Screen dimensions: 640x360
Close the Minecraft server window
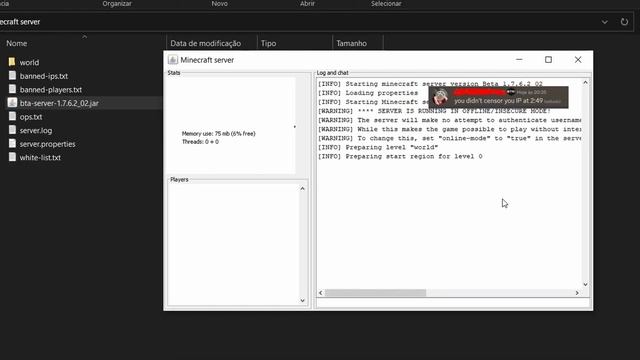(x=578, y=60)
